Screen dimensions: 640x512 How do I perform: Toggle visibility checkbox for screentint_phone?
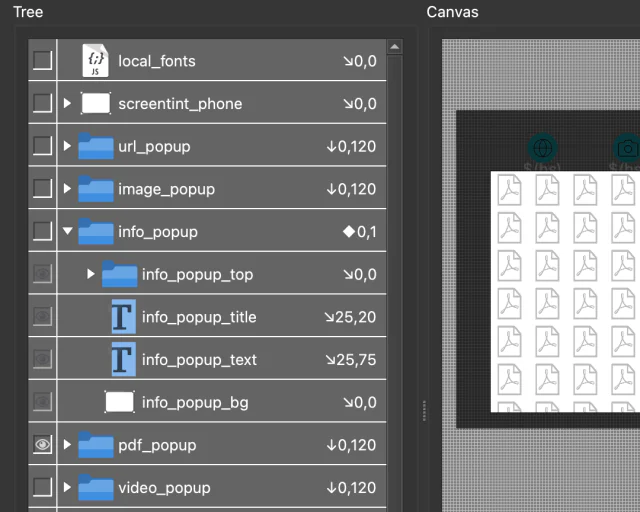pos(42,103)
